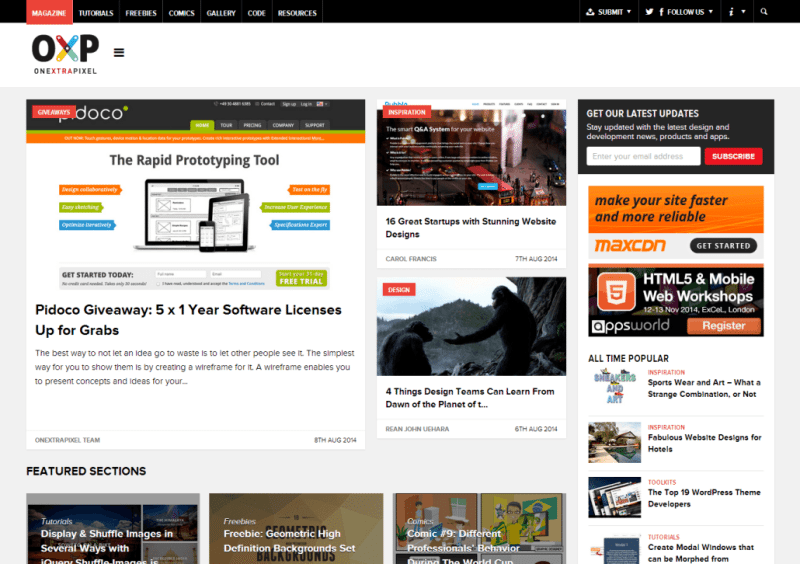Viewport: 800px width, 564px height.
Task: Open the Pidoco Giveaway article title
Action: coord(188,320)
